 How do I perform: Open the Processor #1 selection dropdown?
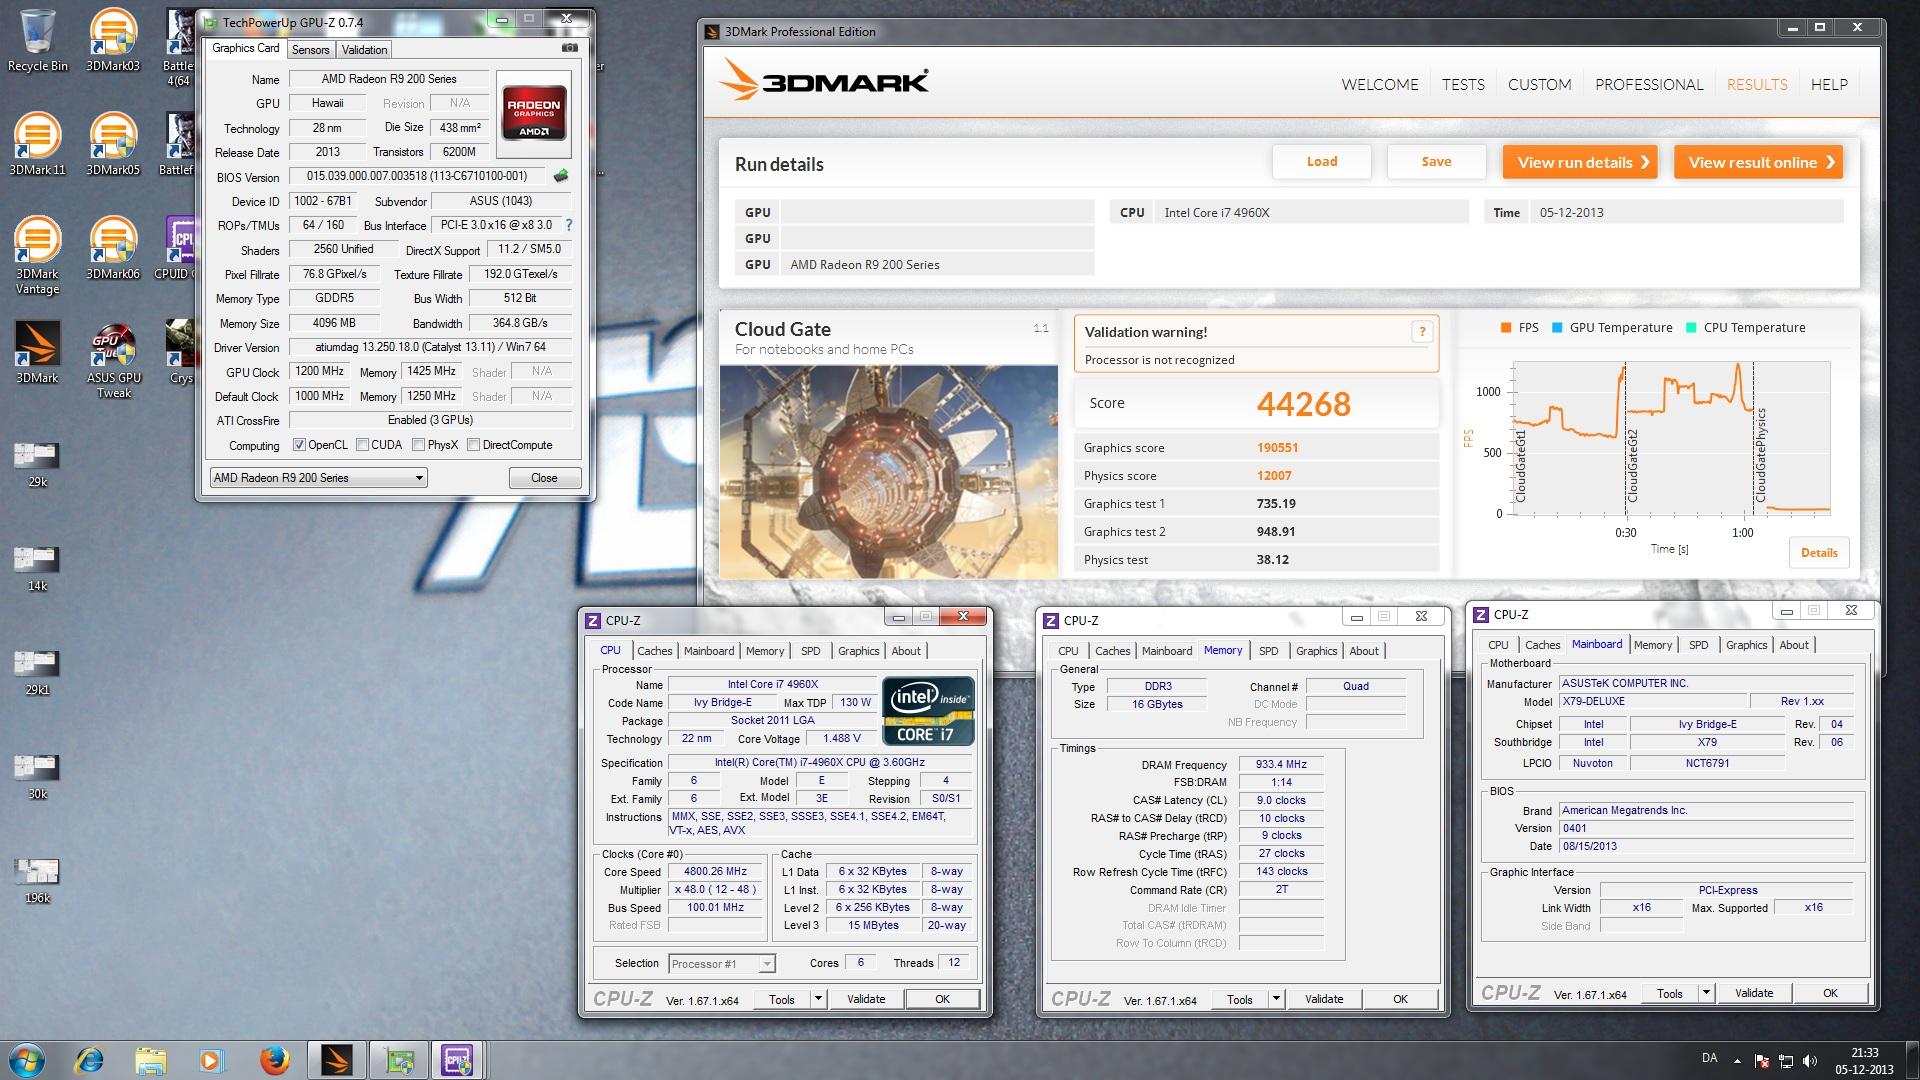pos(722,964)
